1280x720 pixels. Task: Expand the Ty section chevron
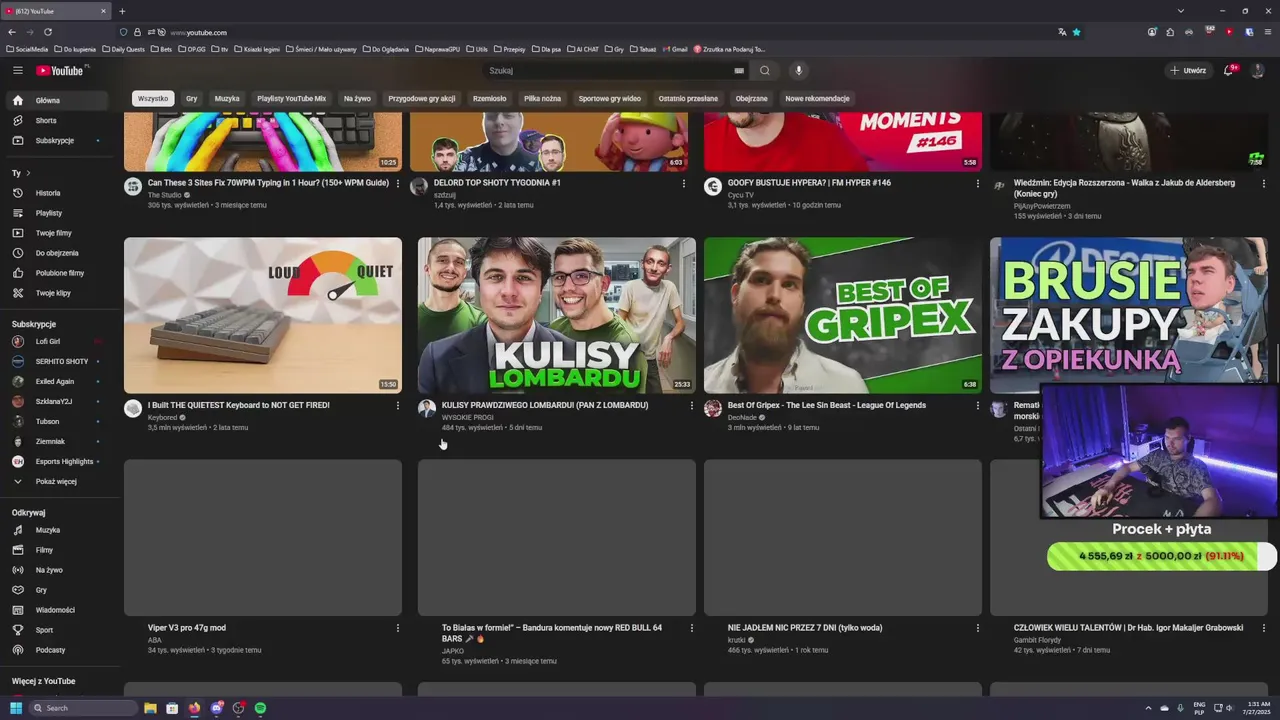[x=29, y=173]
